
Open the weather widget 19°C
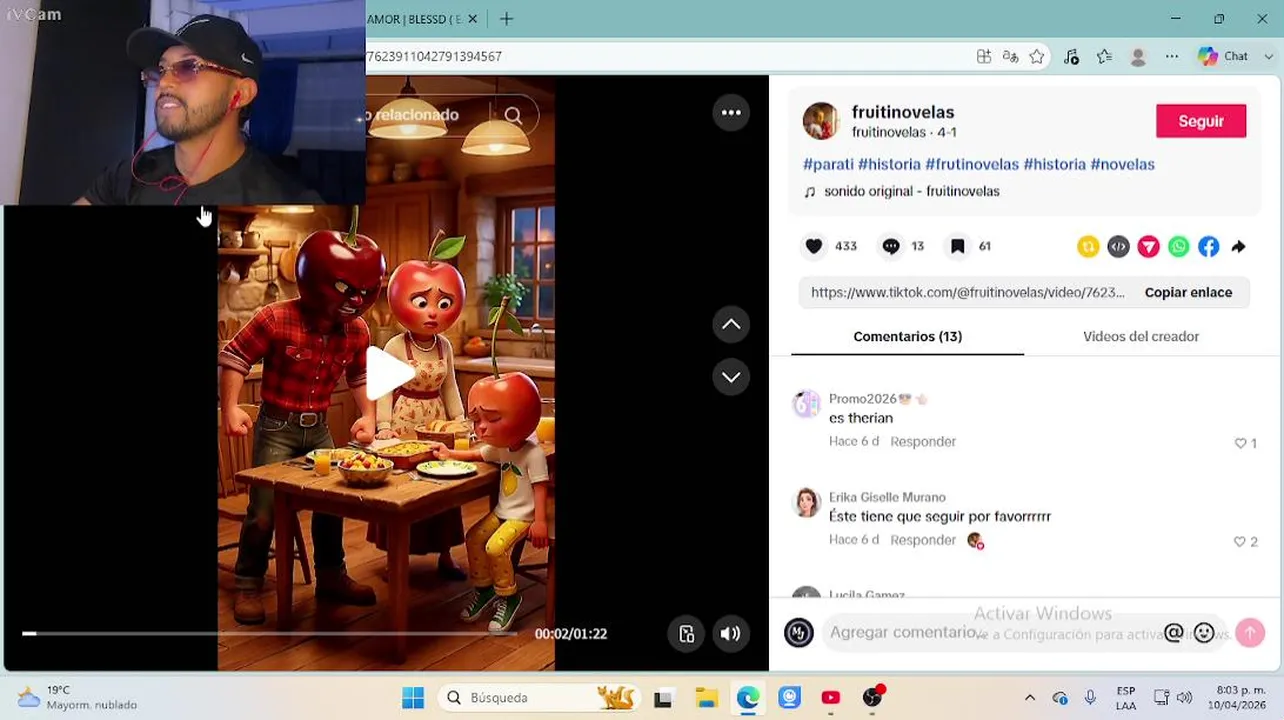coord(76,697)
